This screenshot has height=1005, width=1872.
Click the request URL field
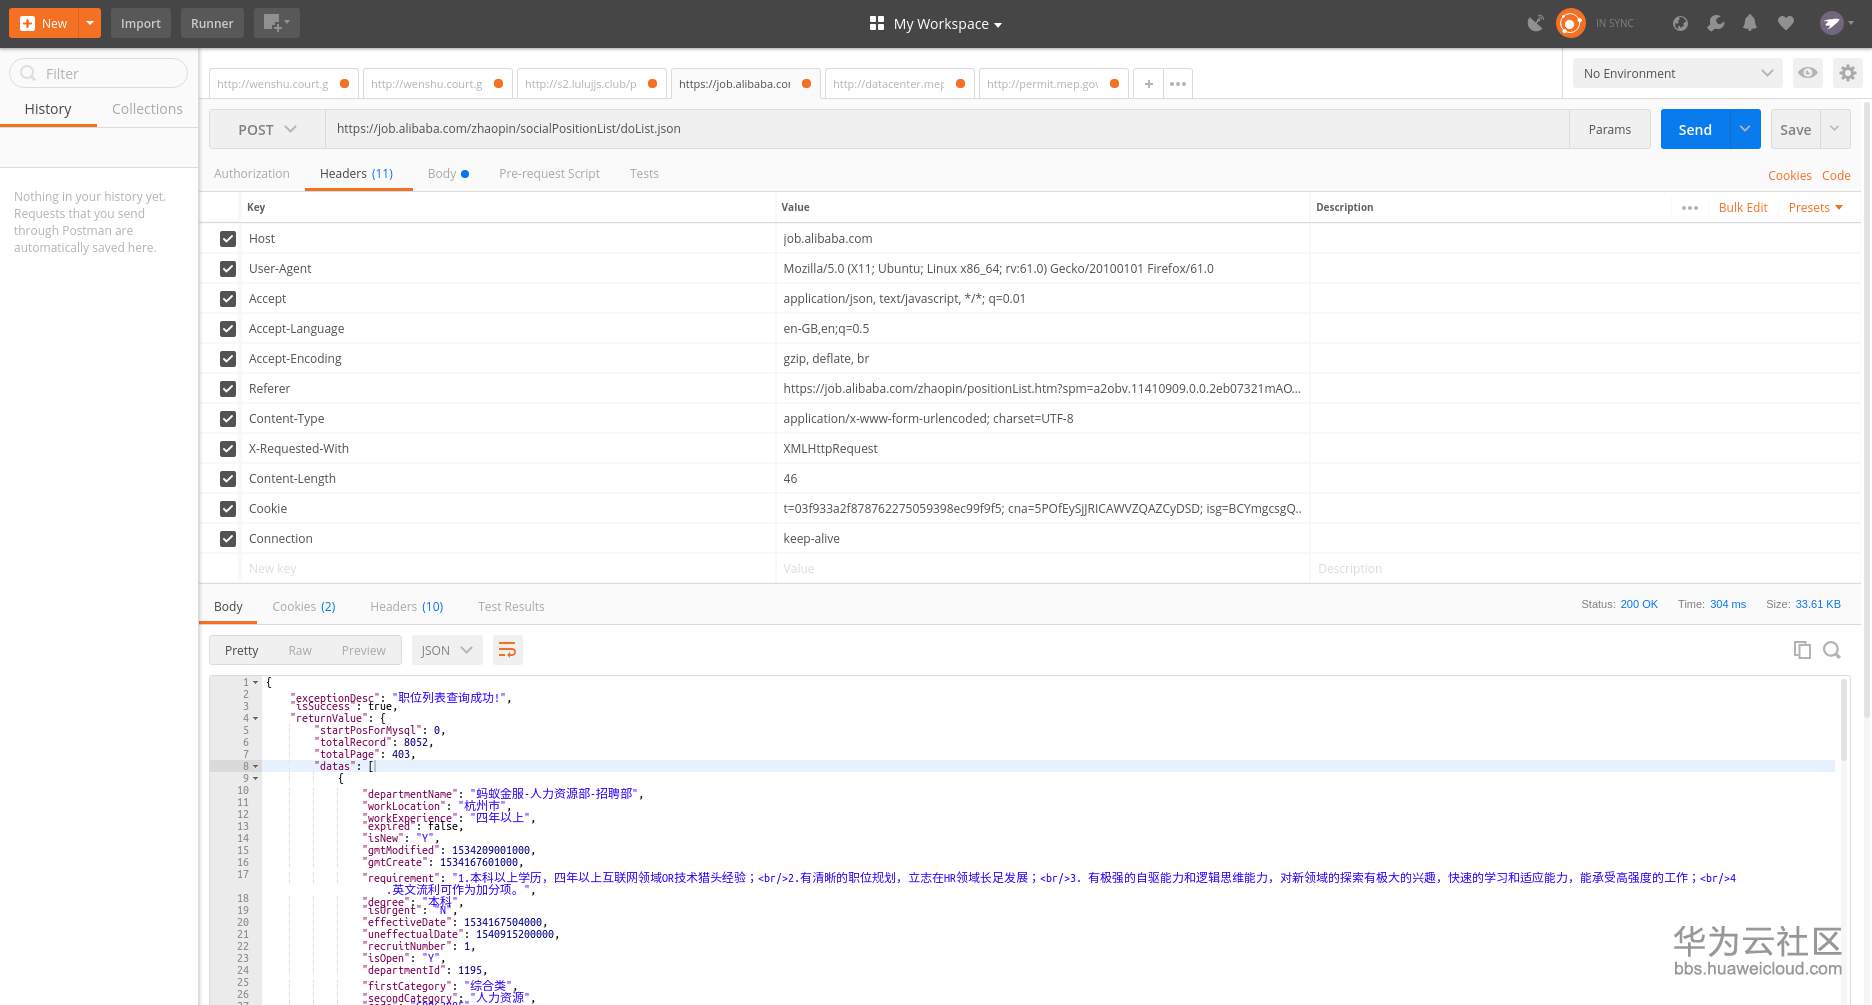(x=947, y=129)
